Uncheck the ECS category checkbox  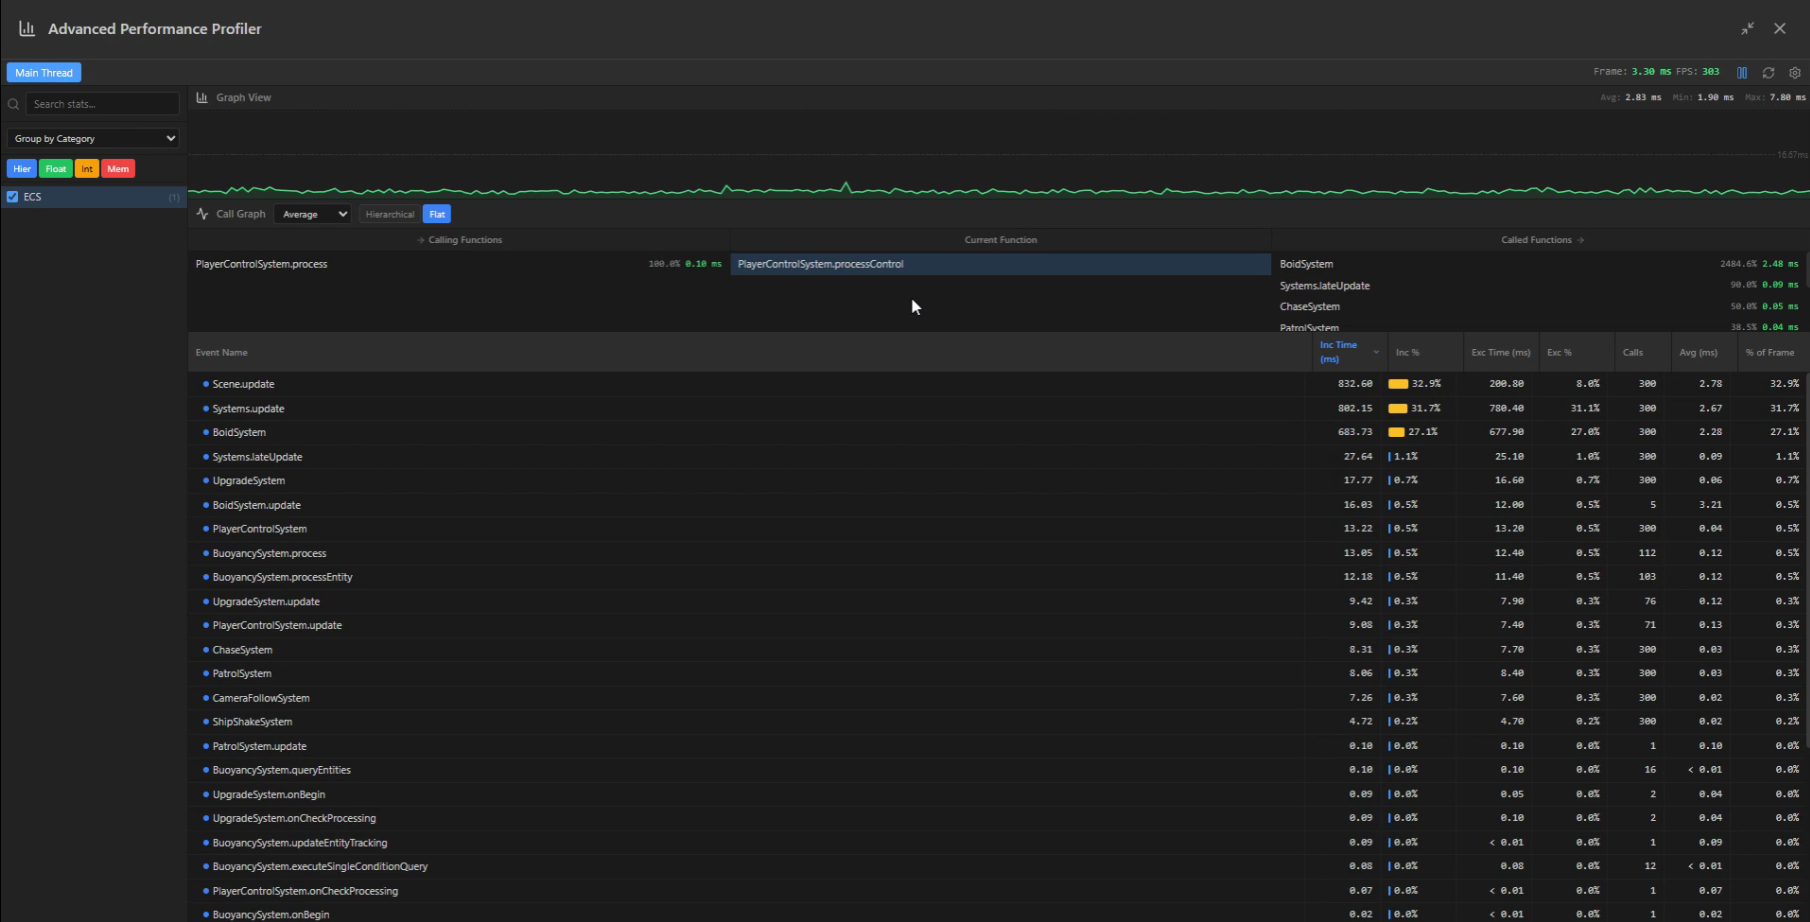pyautogui.click(x=12, y=197)
